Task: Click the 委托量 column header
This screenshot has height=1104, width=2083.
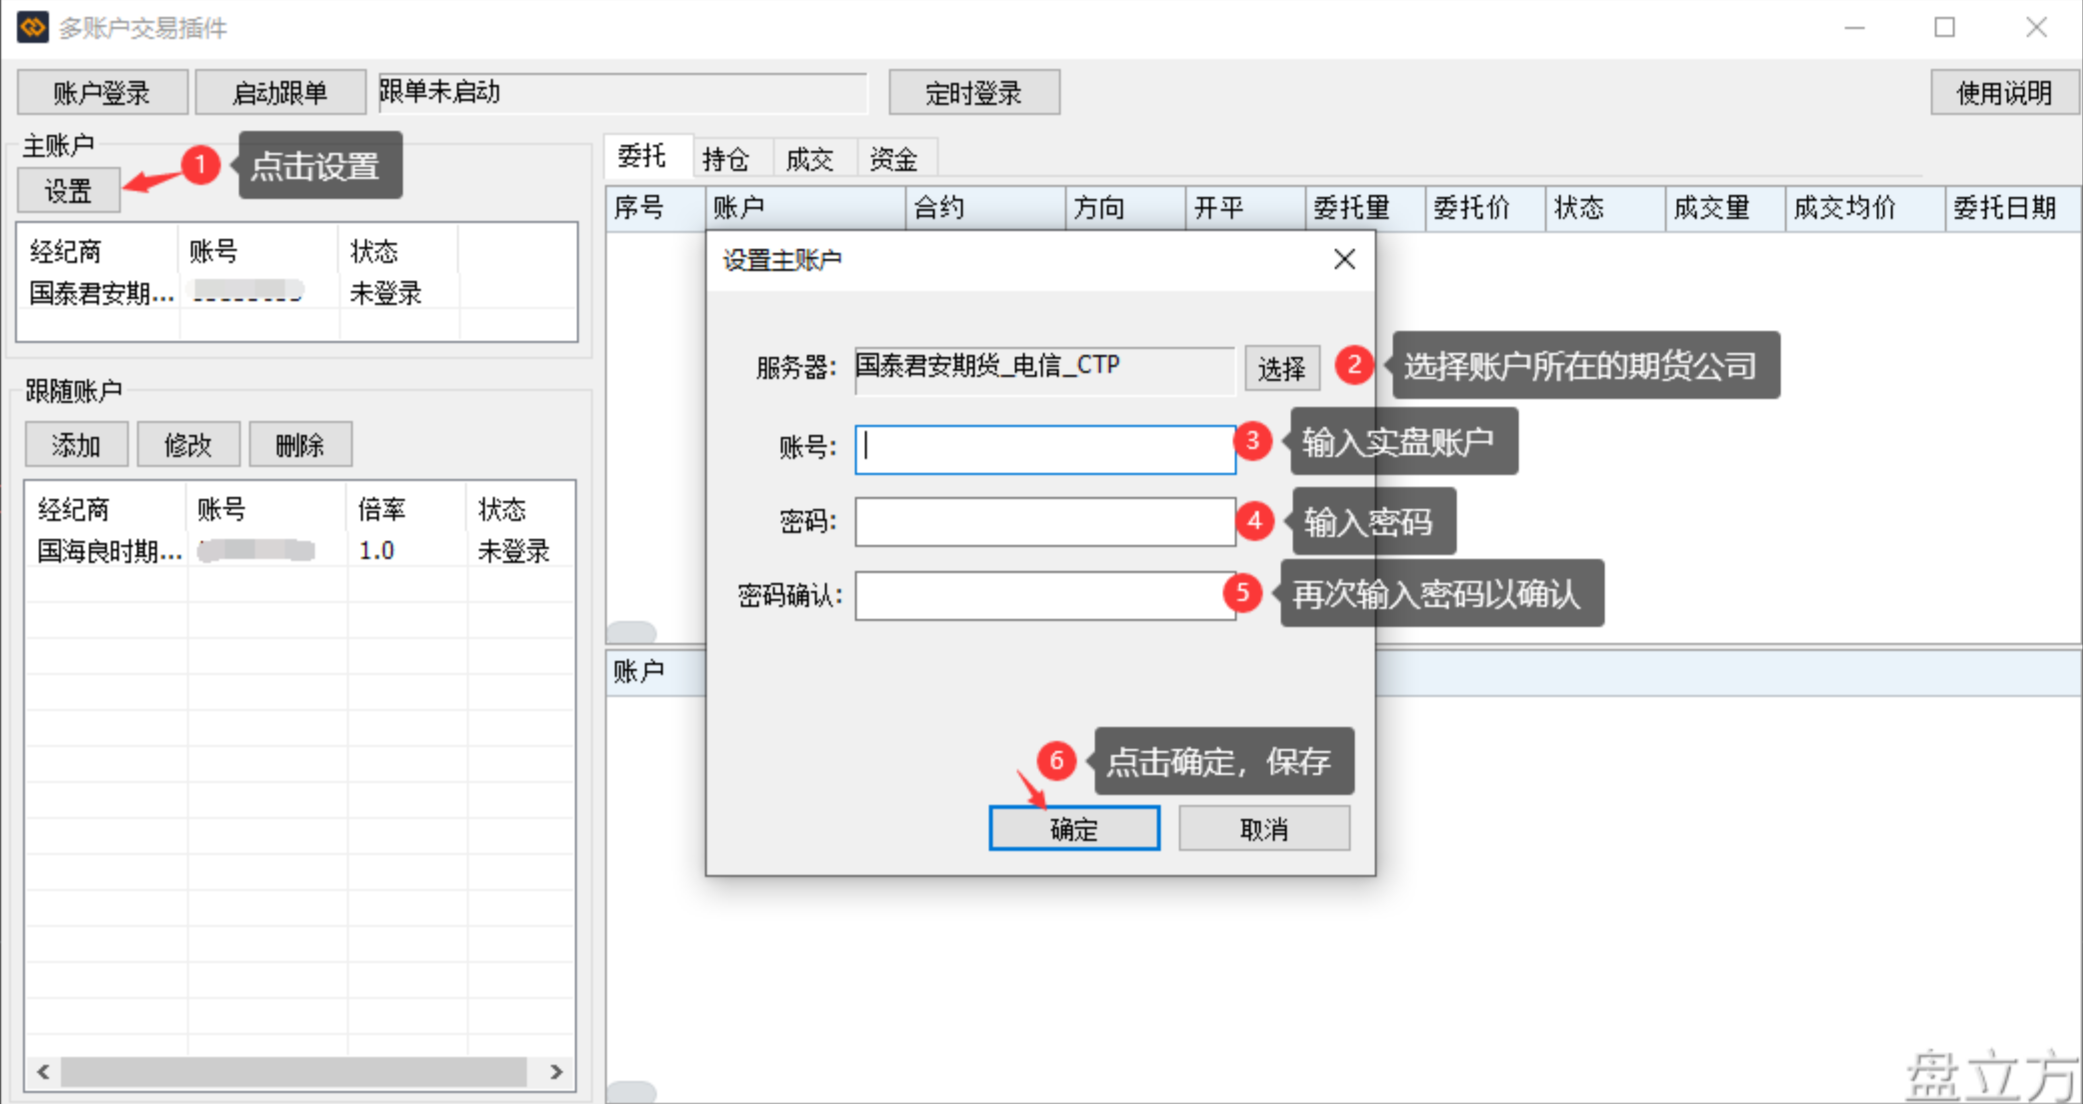Action: click(x=1365, y=208)
